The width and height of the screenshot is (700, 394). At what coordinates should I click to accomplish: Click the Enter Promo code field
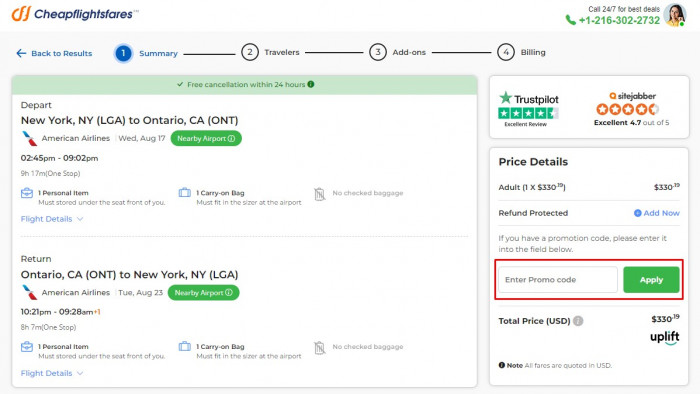(x=558, y=280)
